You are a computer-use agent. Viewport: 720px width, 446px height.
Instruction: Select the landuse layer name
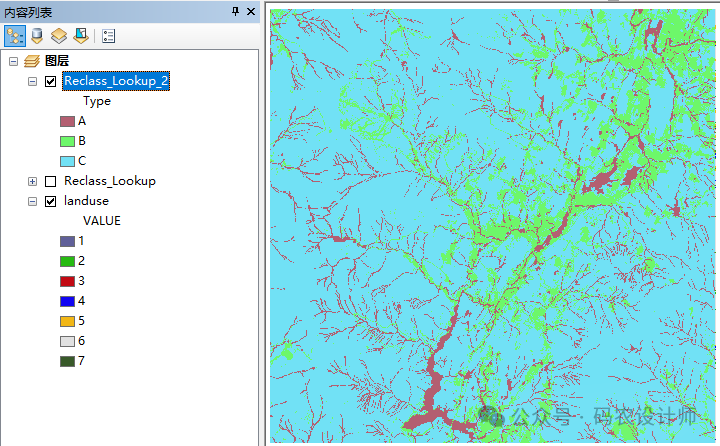pos(86,201)
